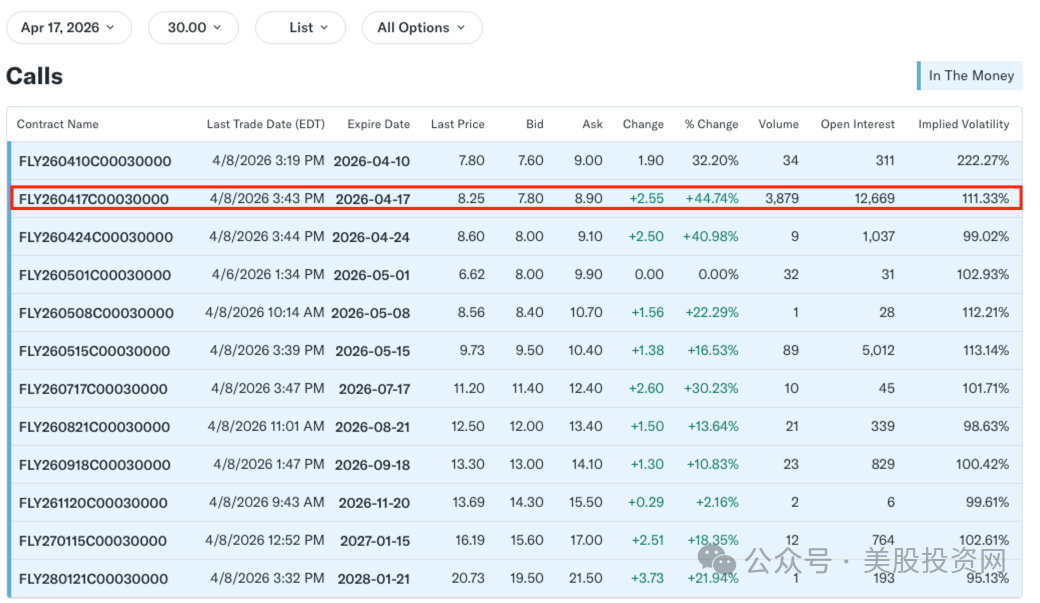Viewport: 1040px width, 603px height.
Task: Expand the 30.00 strike price dropdown
Action: [x=193, y=28]
